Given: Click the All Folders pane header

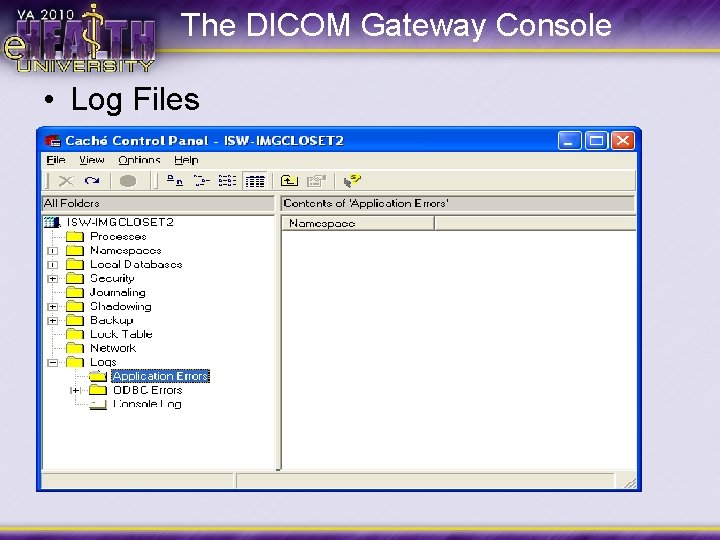Looking at the screenshot, I should (158, 203).
